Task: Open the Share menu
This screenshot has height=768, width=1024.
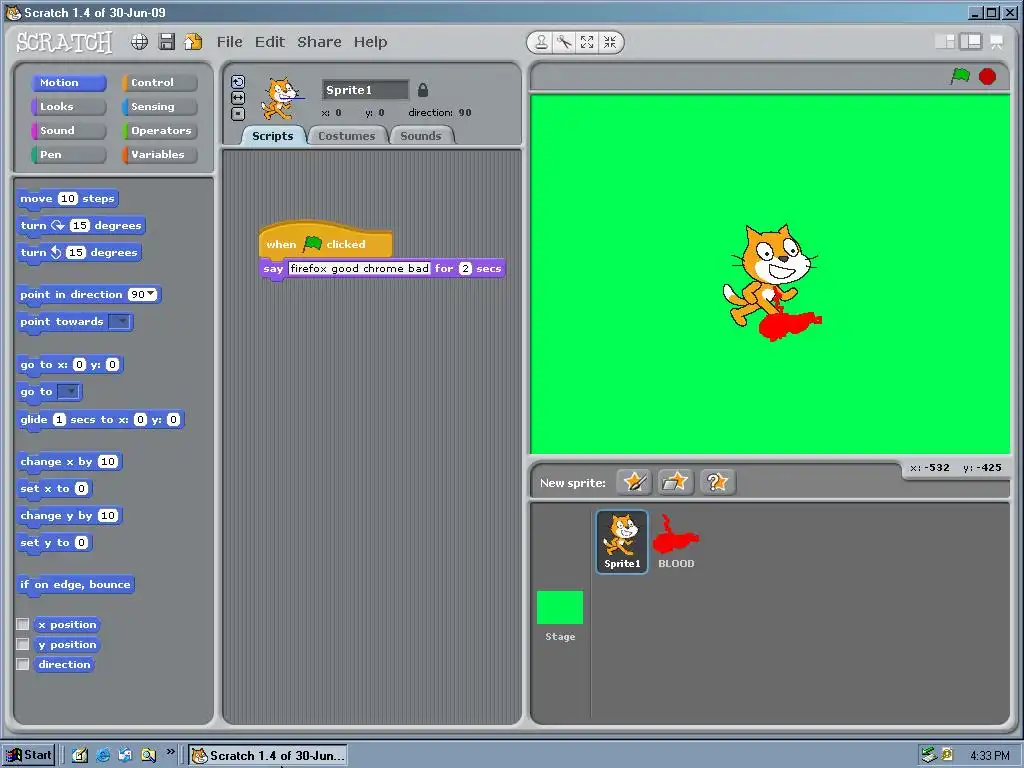Action: (x=319, y=42)
